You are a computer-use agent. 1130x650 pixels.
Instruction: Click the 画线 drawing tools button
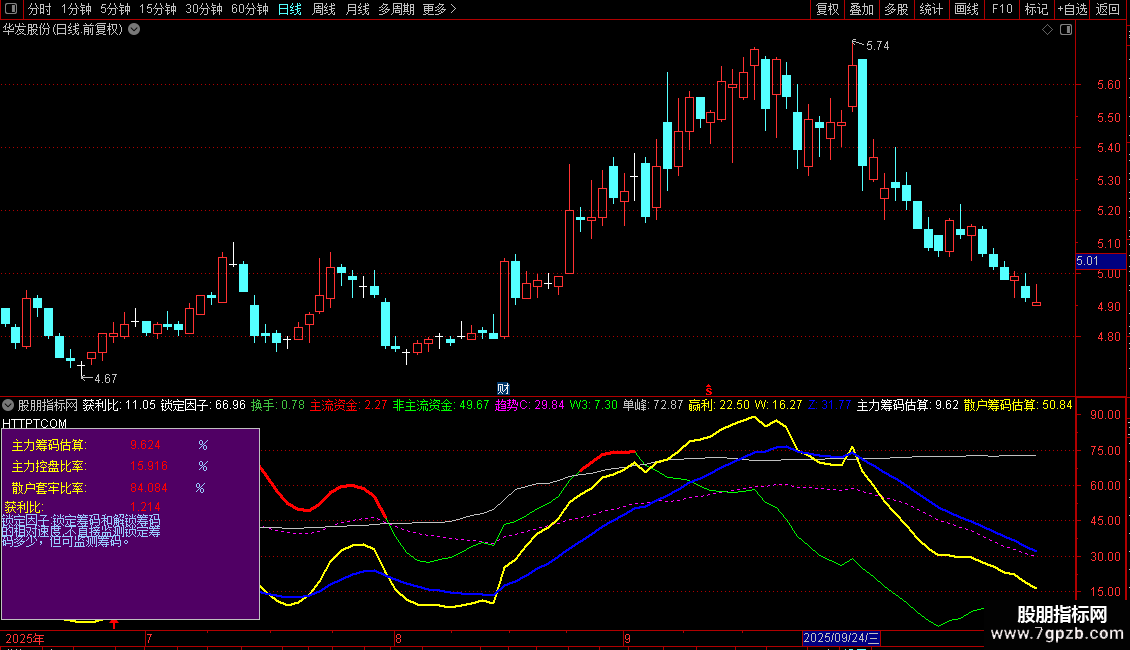coord(966,9)
